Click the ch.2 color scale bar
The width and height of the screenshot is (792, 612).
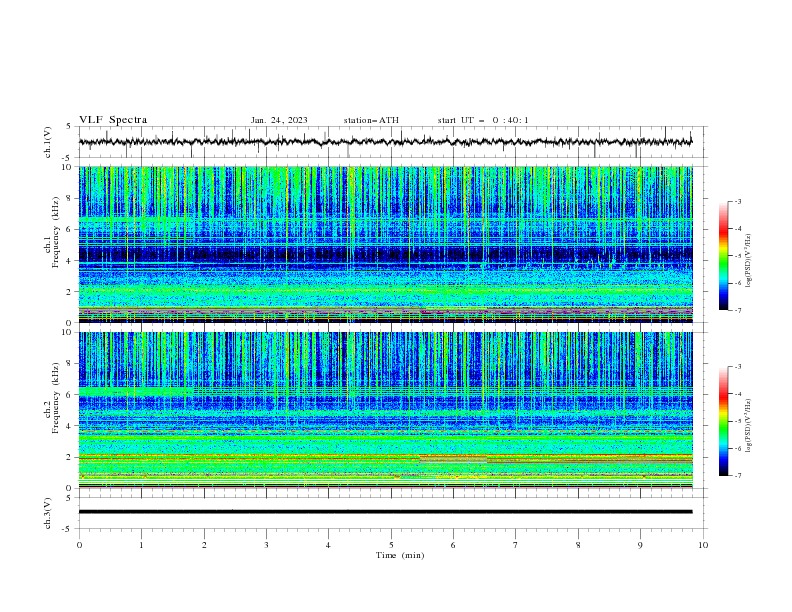723,421
